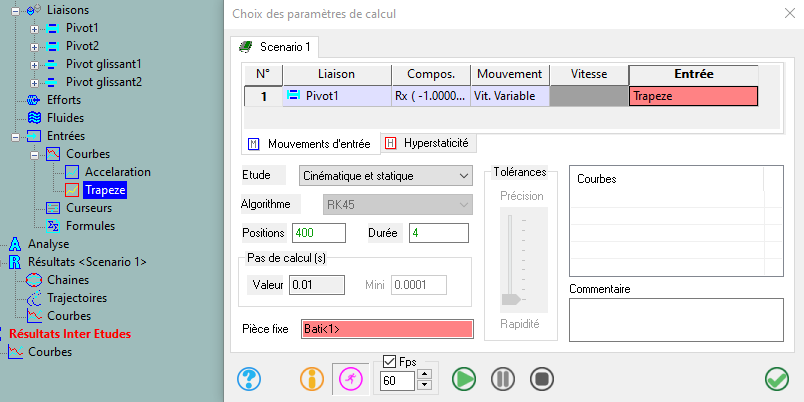This screenshot has height=402, width=804.
Task: Select the Scenario 1 tab
Action: tap(275, 47)
